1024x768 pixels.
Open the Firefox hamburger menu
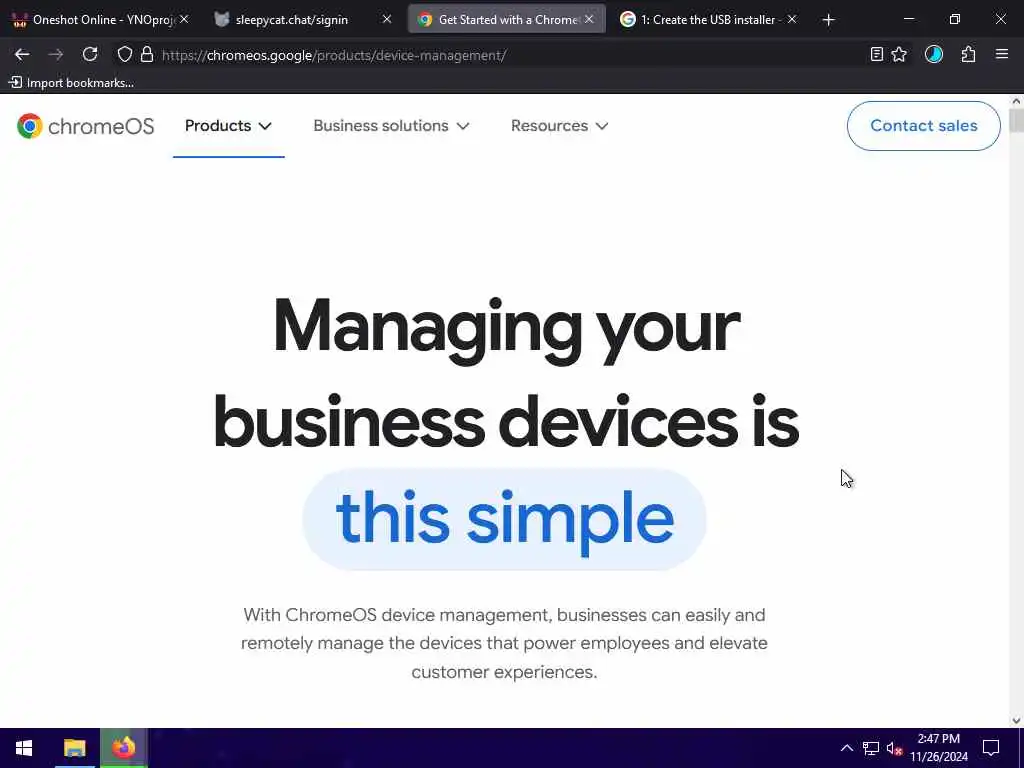click(x=1002, y=55)
